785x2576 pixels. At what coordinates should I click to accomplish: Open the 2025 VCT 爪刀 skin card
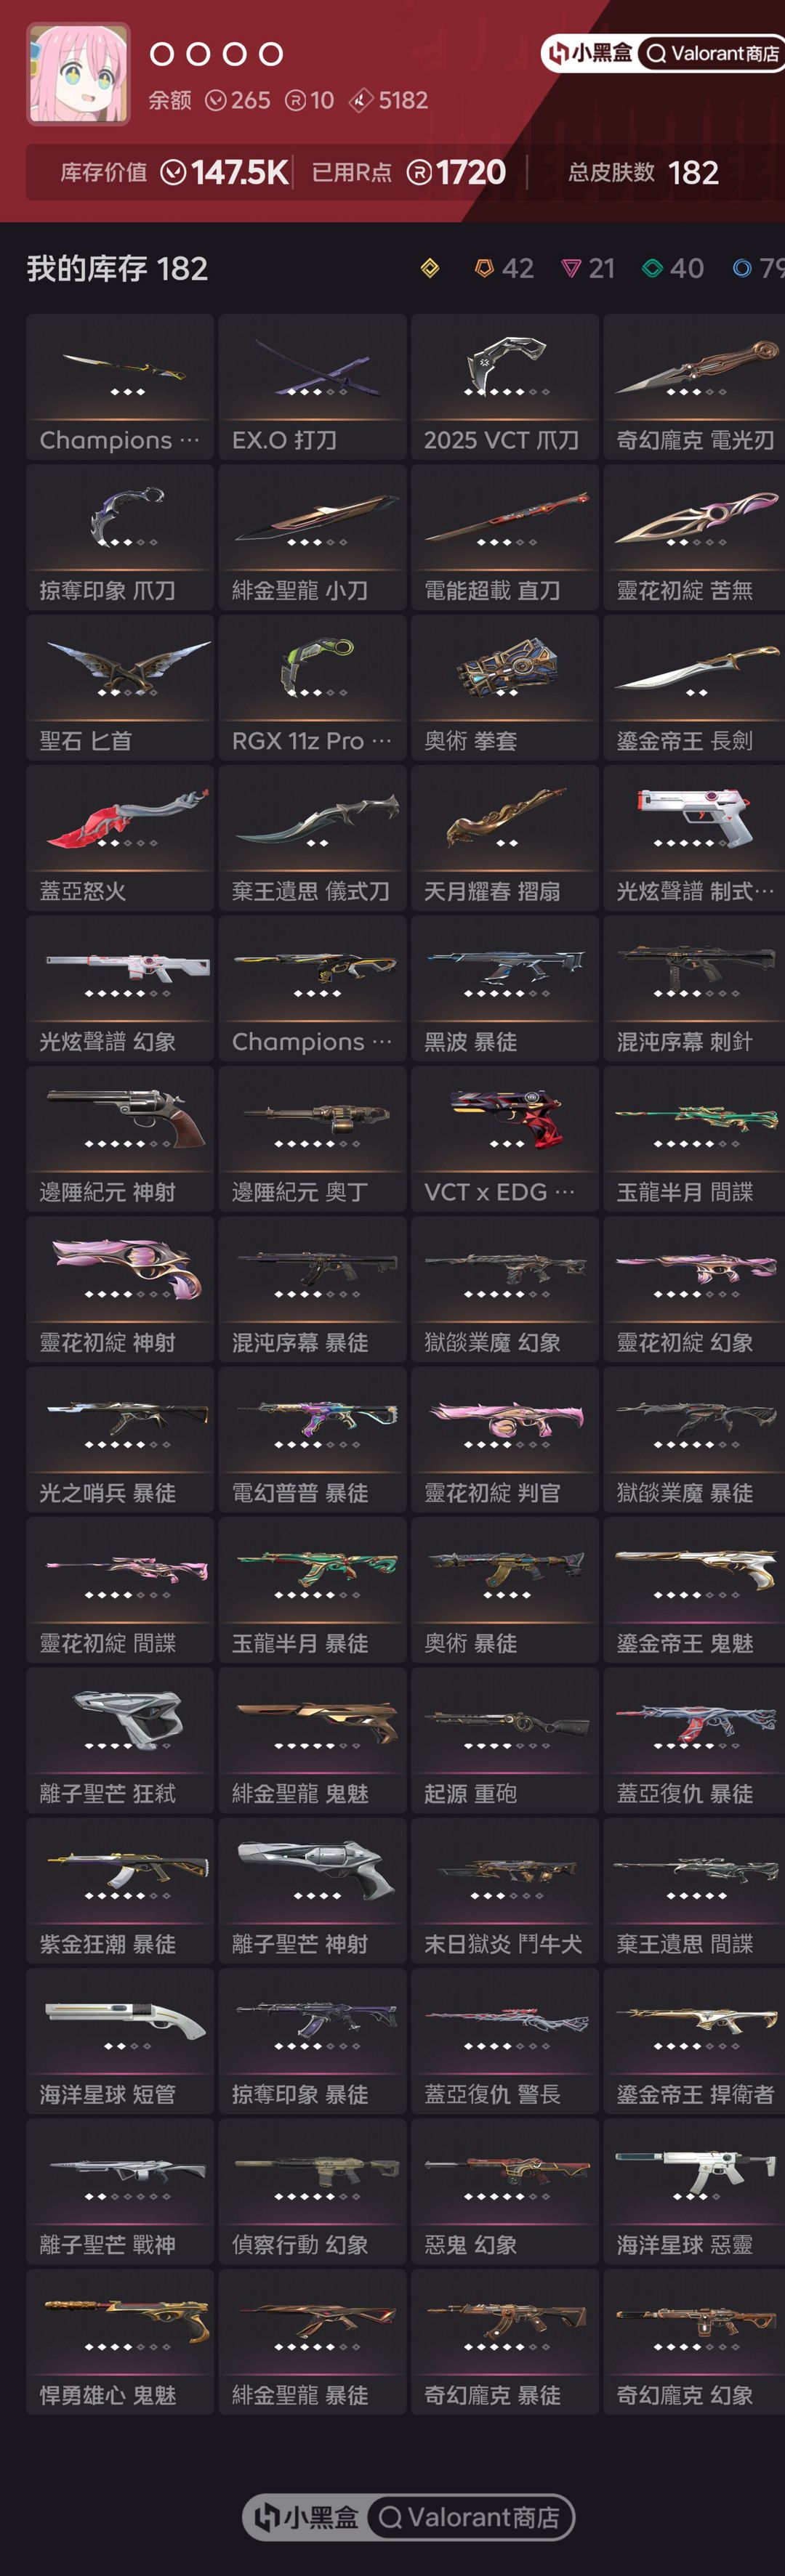[x=504, y=387]
